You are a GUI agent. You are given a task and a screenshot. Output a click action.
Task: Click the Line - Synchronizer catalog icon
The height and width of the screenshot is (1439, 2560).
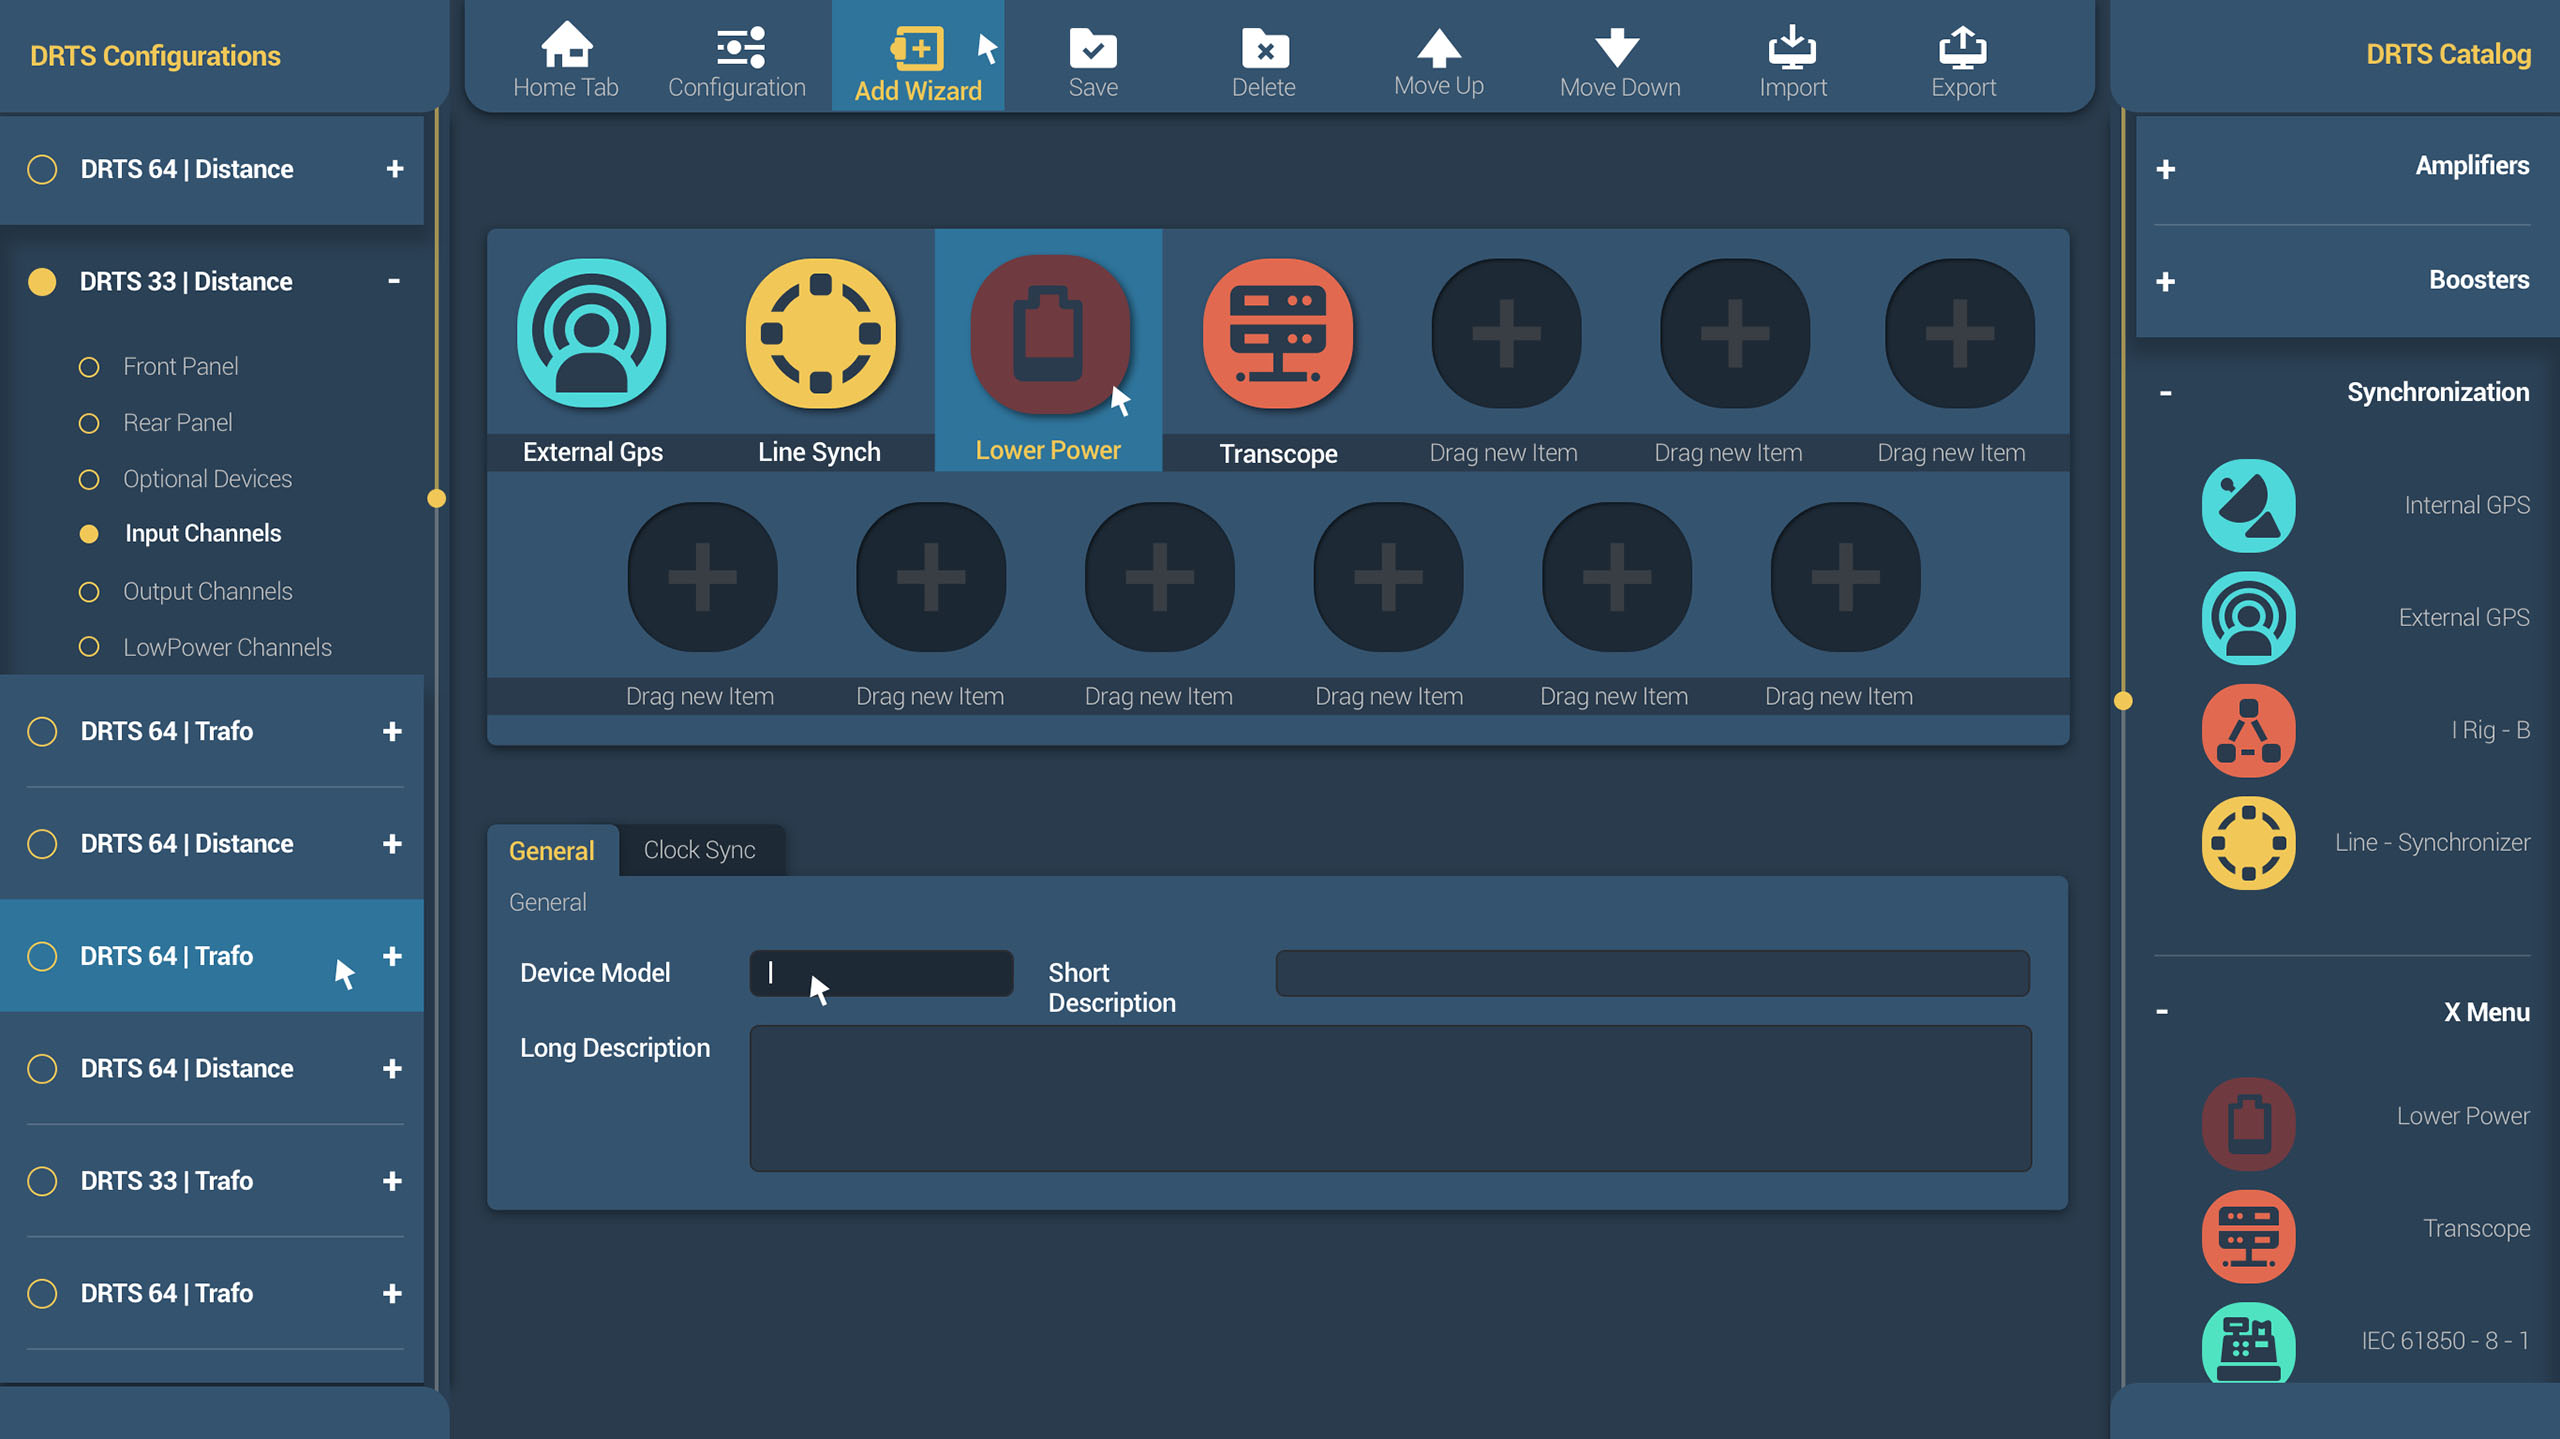(x=2248, y=842)
